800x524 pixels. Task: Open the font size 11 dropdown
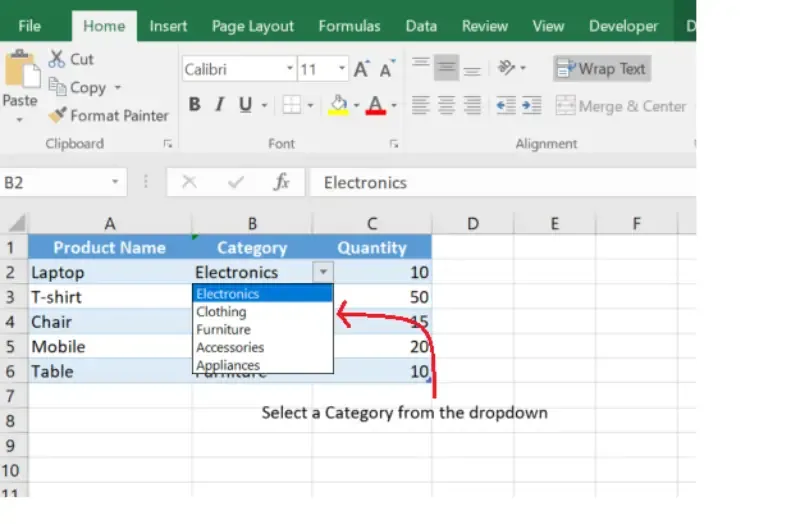(342, 68)
